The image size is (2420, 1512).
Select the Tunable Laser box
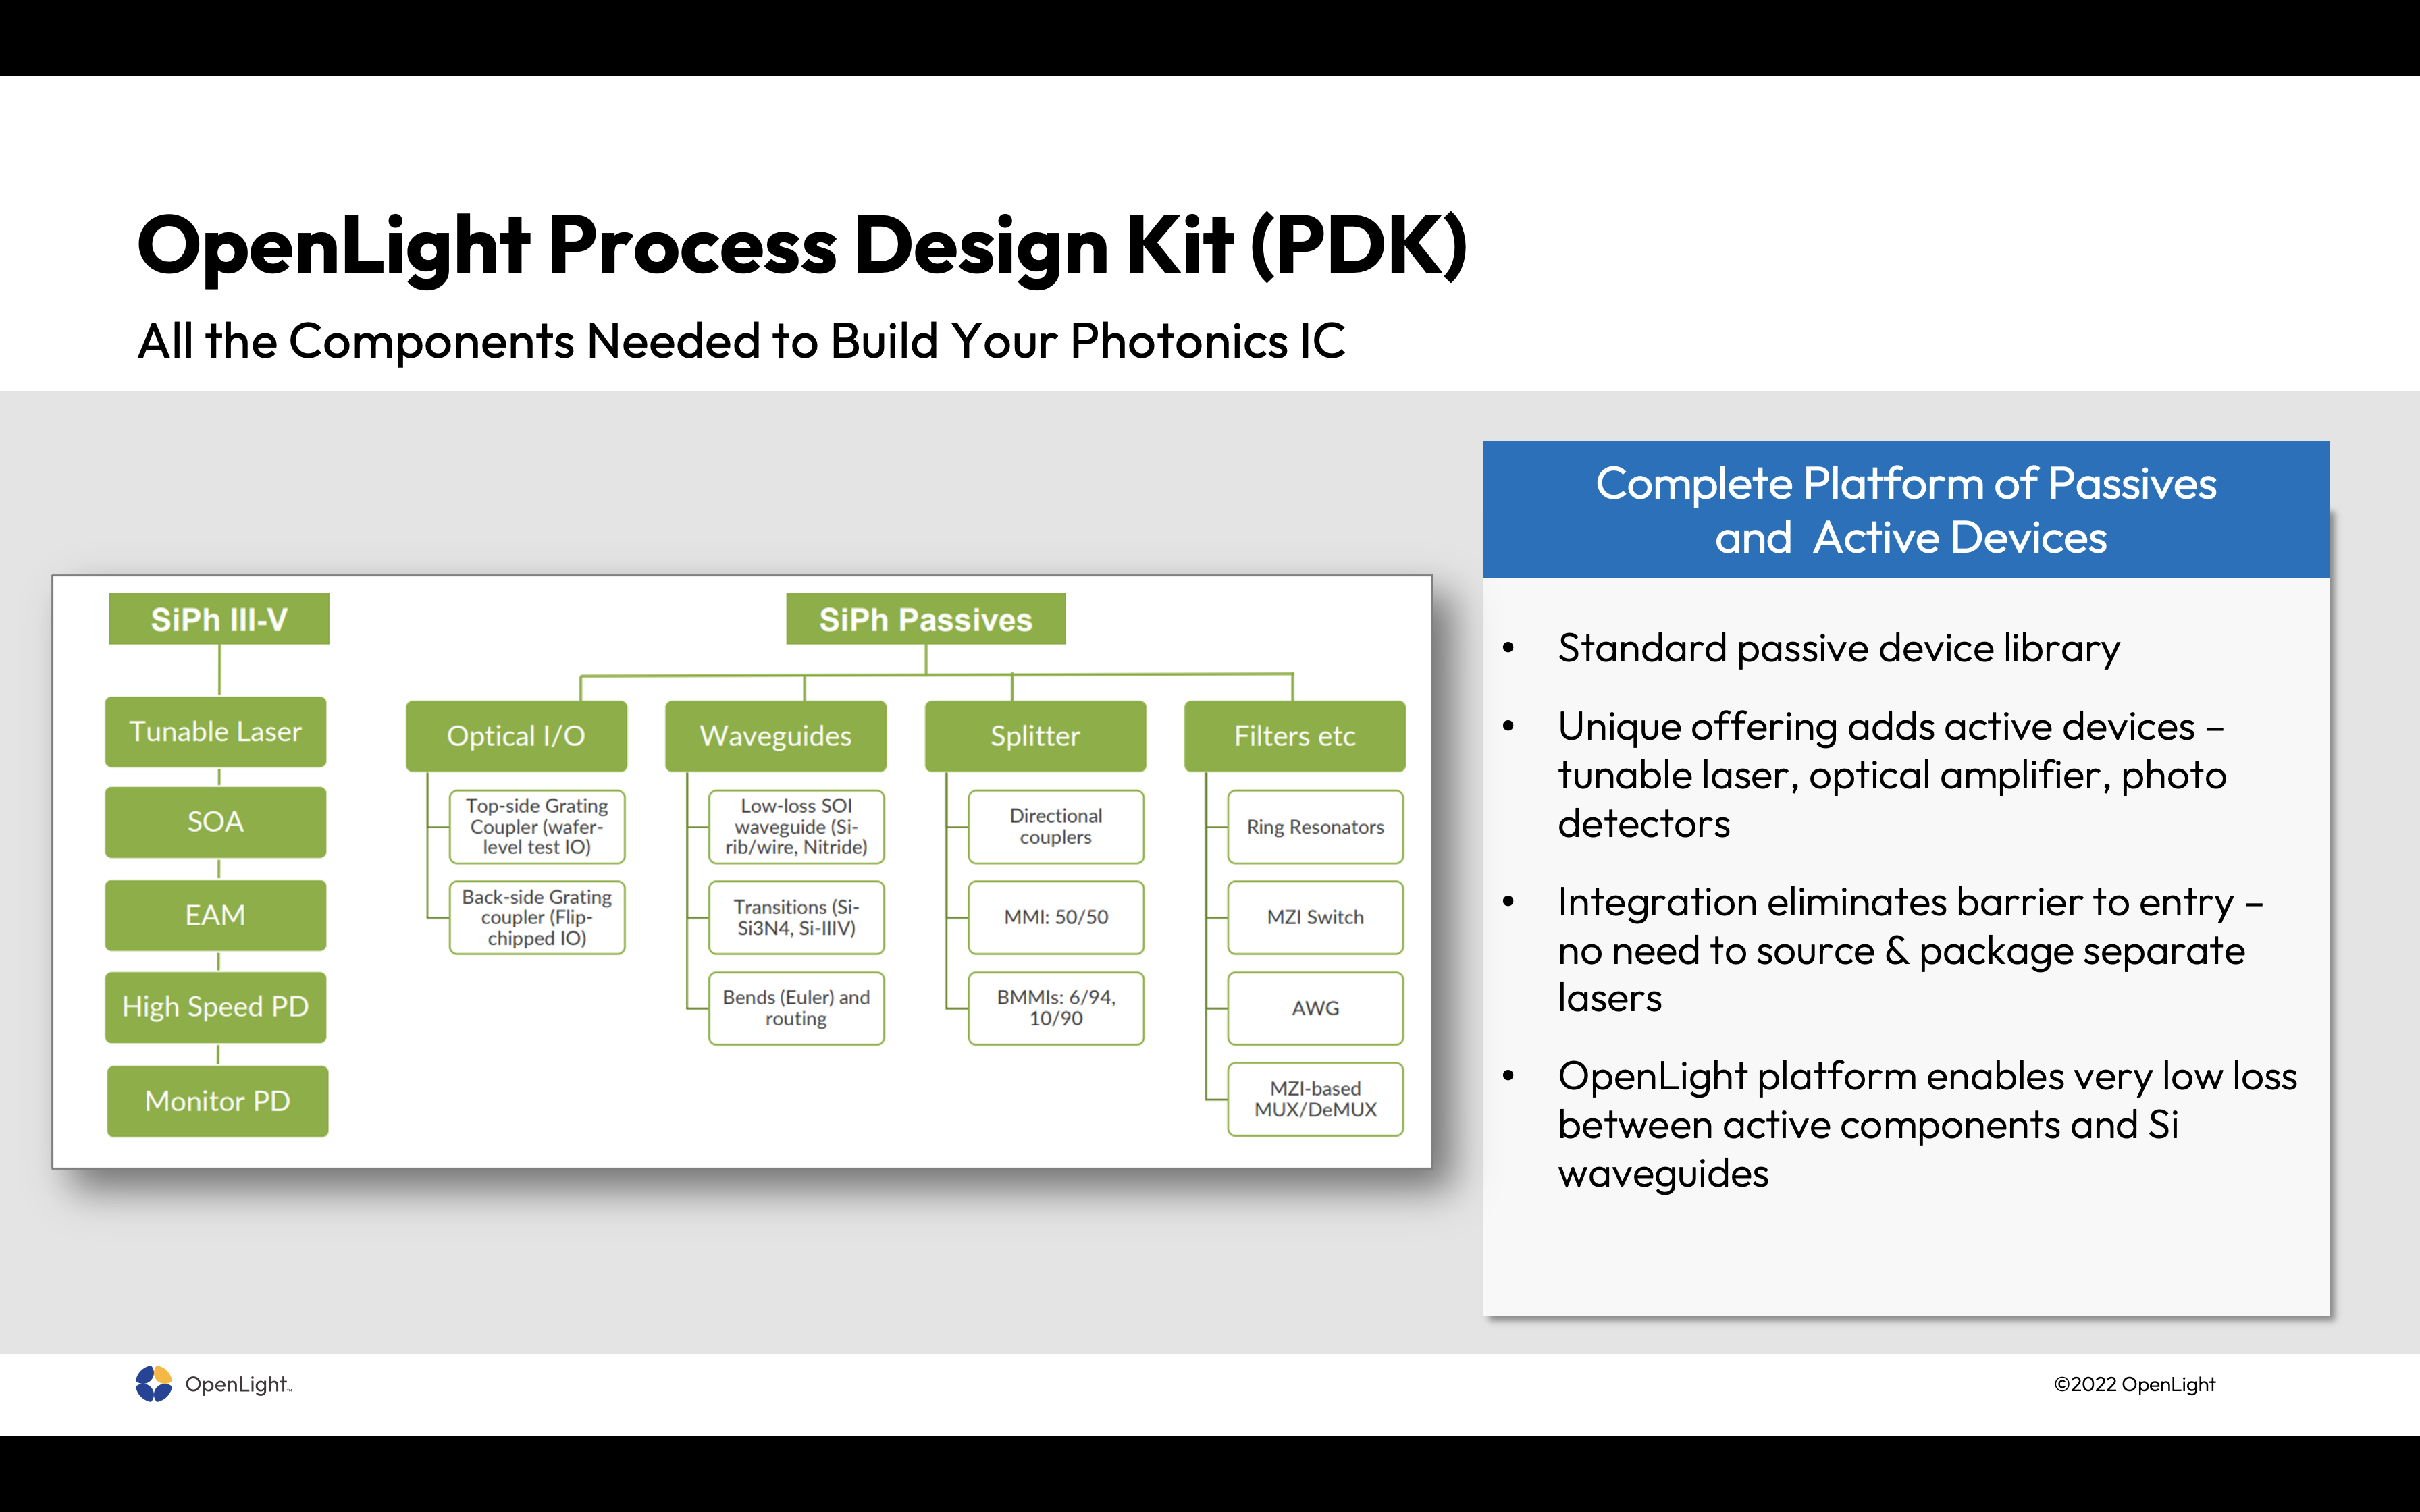216,732
